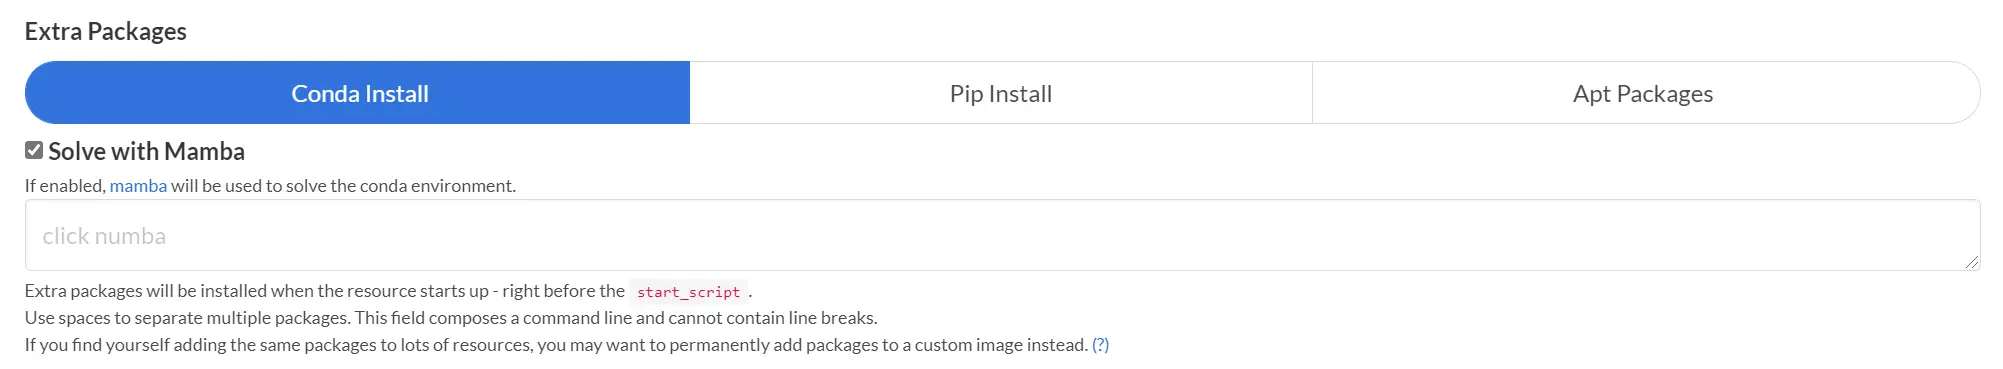This screenshot has height=369, width=2003.
Task: Click the 'right before the' phrase
Action: pos(563,291)
